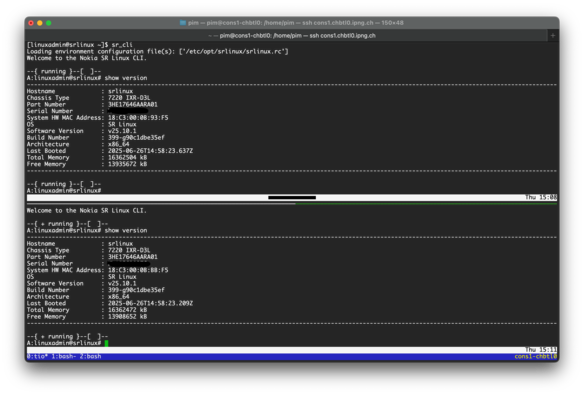Click the Welcome line in the upper pane
This screenshot has width=584, height=395.
click(86, 58)
